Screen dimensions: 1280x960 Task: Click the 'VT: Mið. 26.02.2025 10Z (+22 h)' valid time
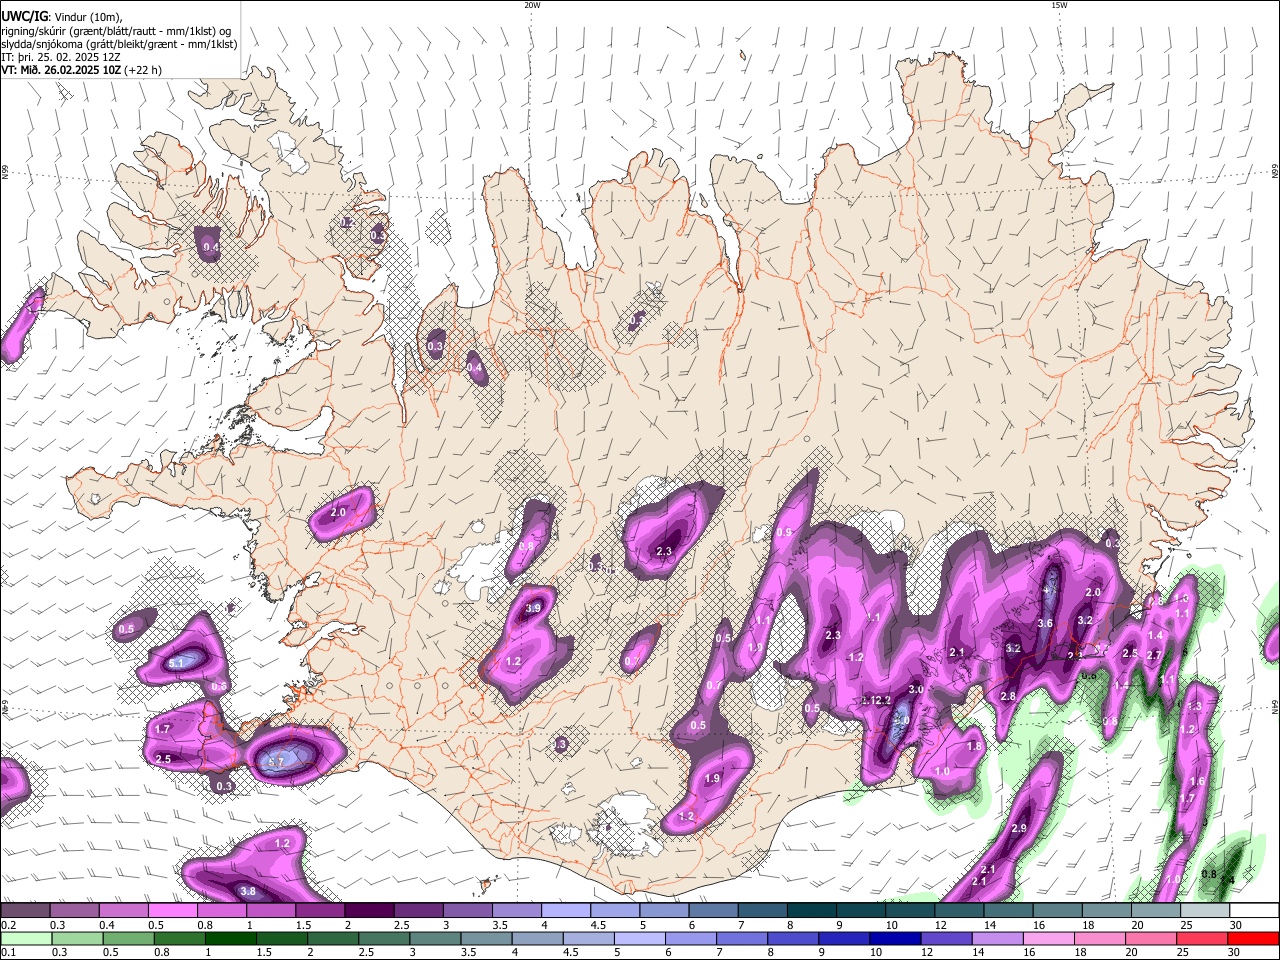point(81,70)
